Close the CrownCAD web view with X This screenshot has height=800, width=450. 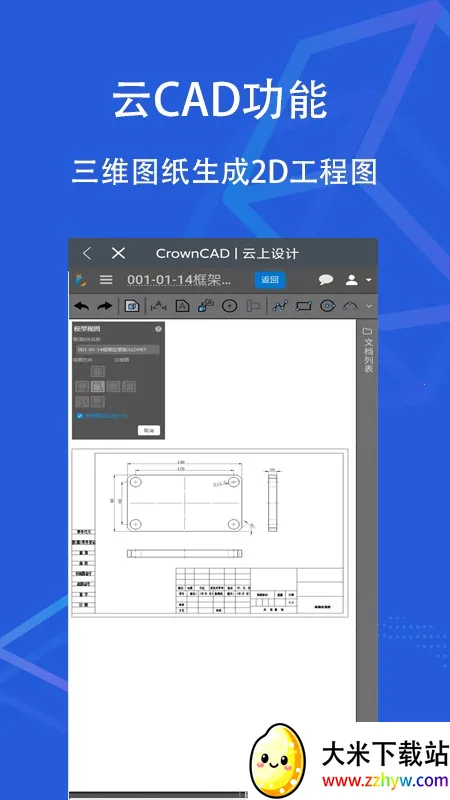point(118,253)
